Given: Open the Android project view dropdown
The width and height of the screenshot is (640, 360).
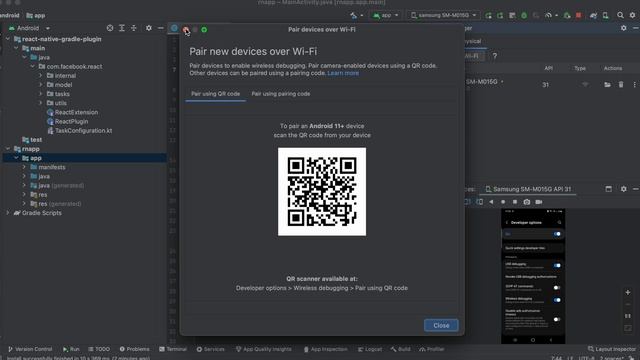Looking at the screenshot, I should click(x=29, y=28).
